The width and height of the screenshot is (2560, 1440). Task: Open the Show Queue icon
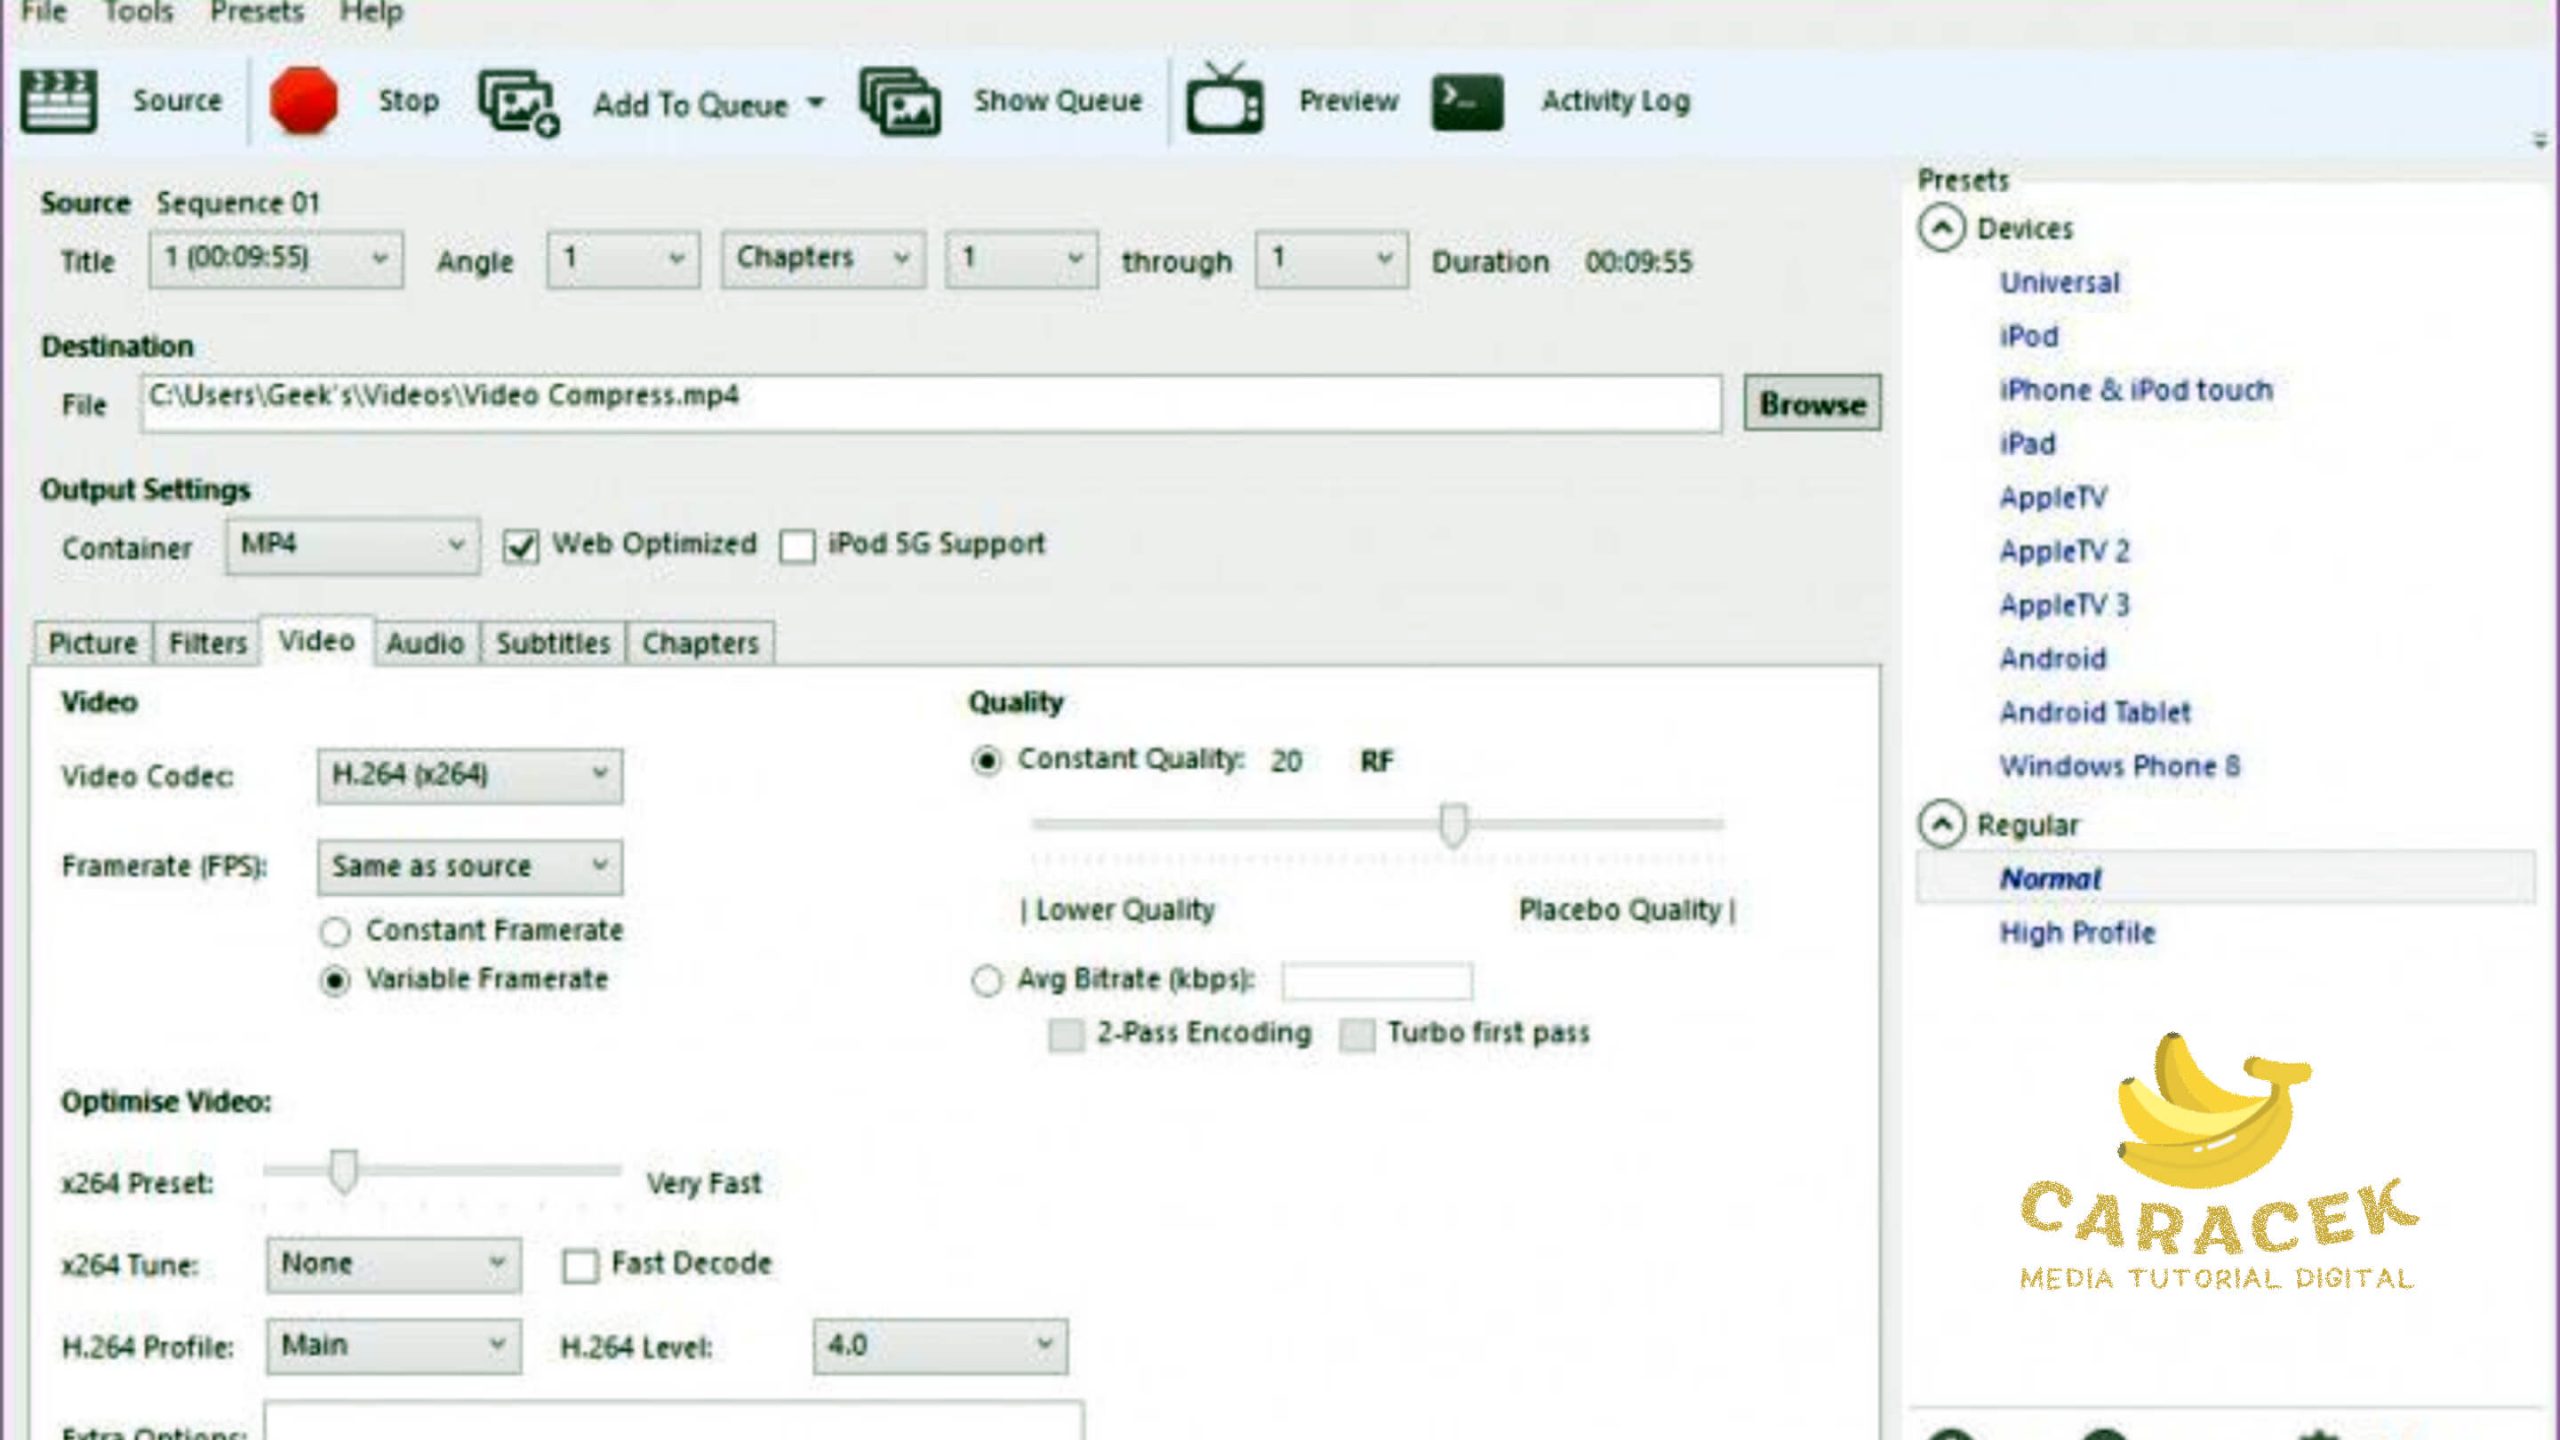coord(900,101)
